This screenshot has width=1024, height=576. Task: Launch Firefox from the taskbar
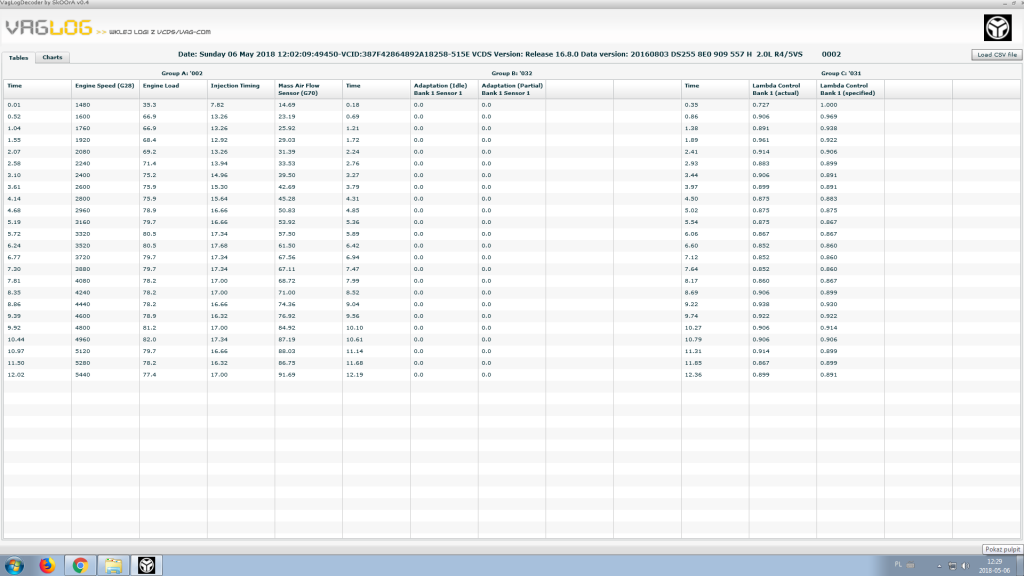[47, 566]
